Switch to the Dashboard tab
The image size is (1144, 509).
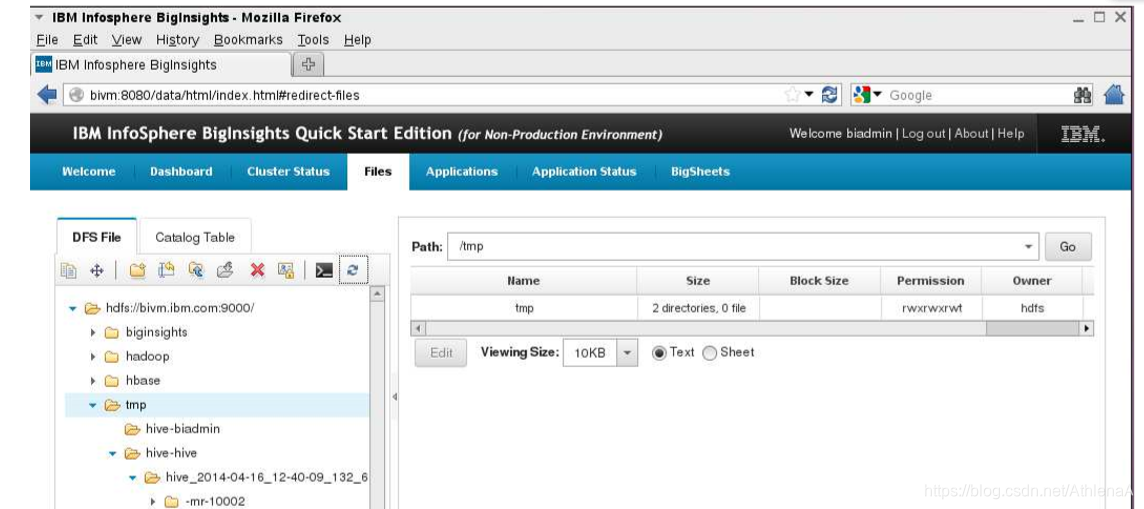click(x=181, y=171)
